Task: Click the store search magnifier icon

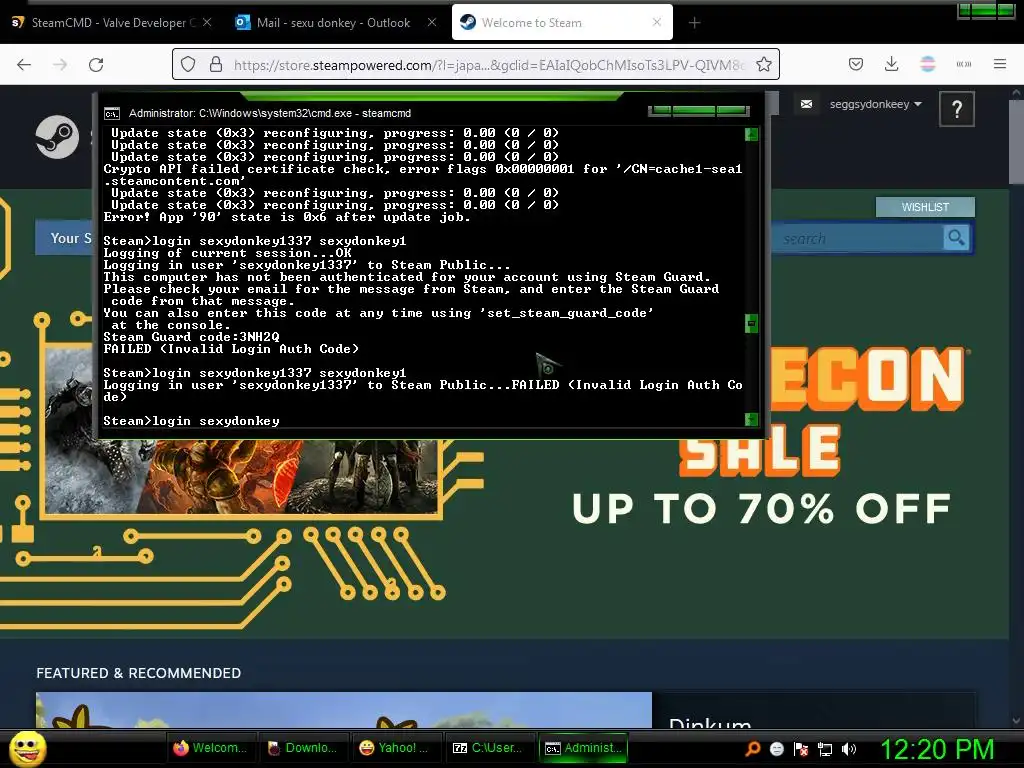Action: [x=956, y=238]
